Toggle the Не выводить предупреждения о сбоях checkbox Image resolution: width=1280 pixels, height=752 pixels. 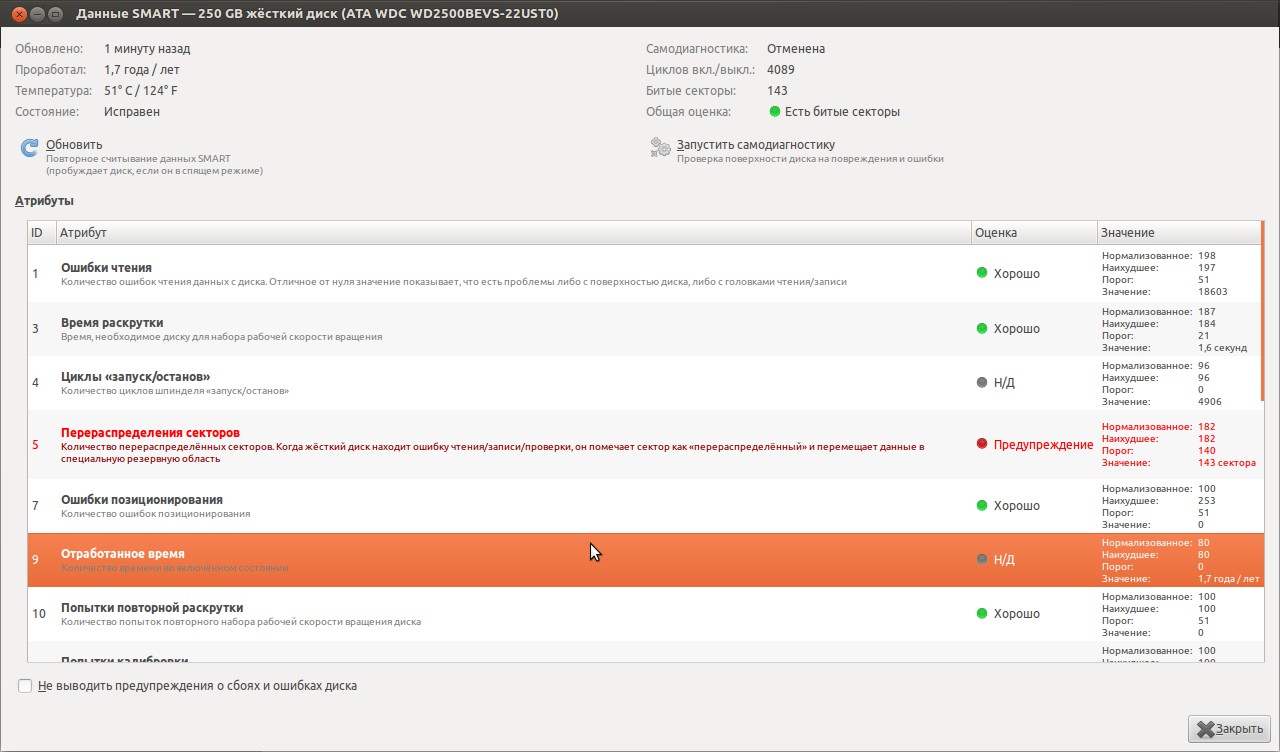(x=25, y=686)
